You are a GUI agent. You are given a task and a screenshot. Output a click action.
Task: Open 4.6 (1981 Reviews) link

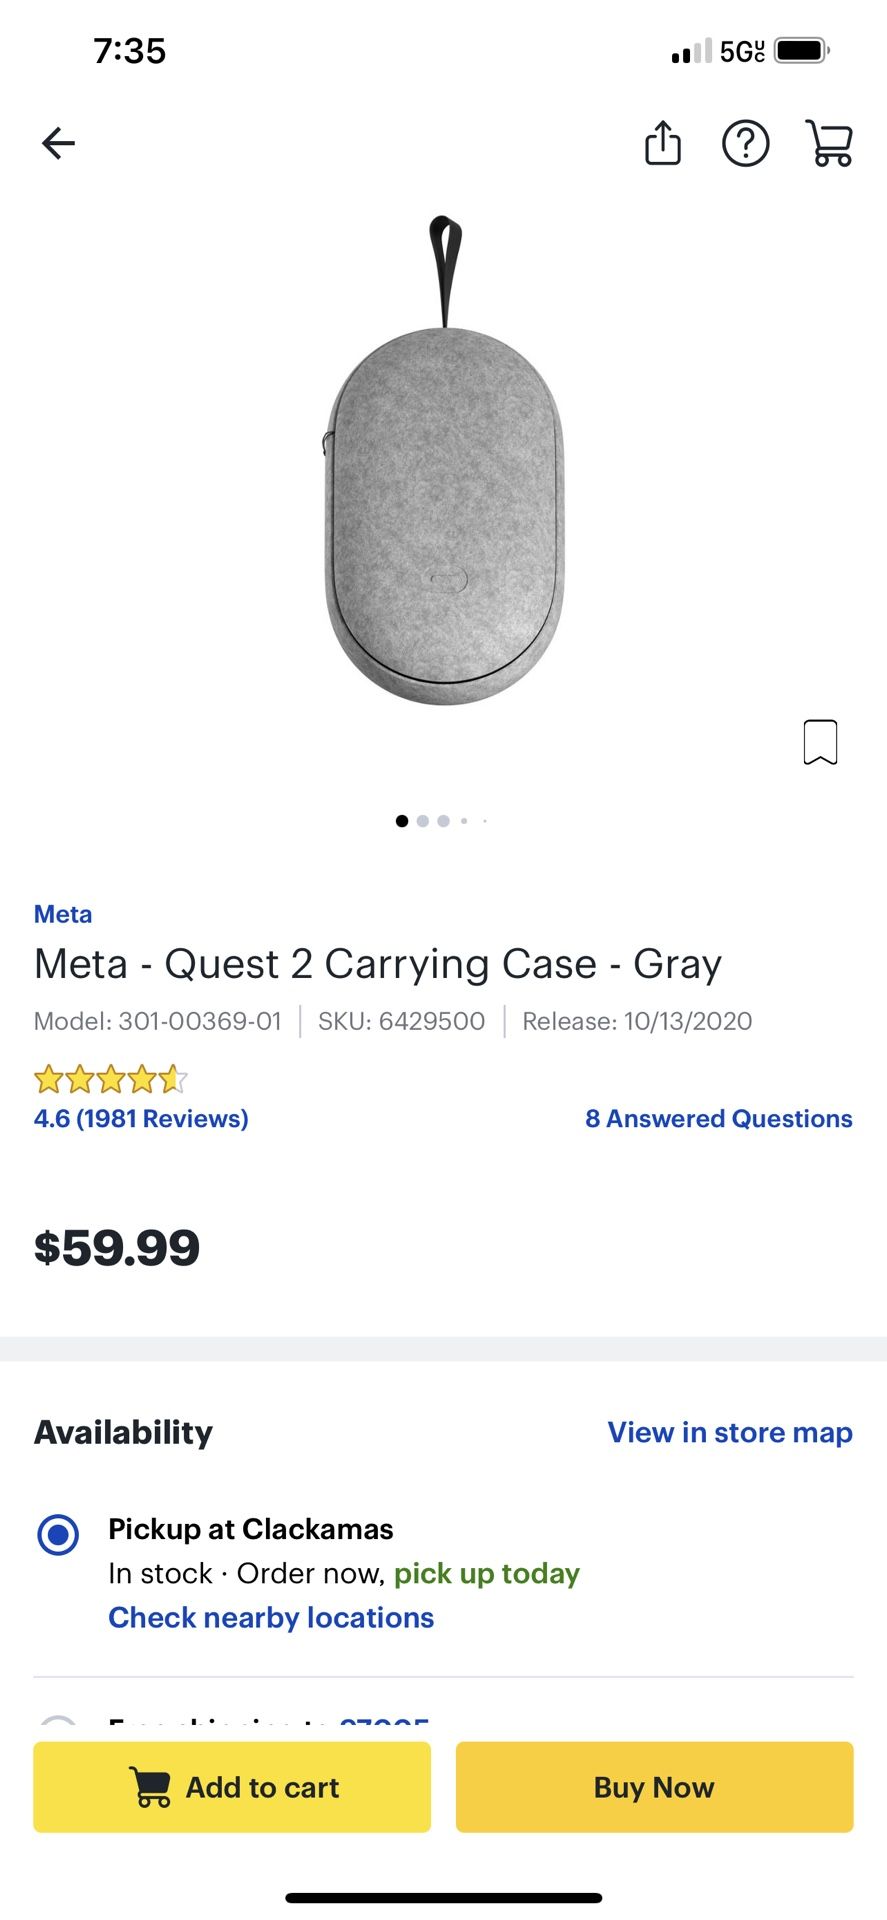[x=141, y=1118]
